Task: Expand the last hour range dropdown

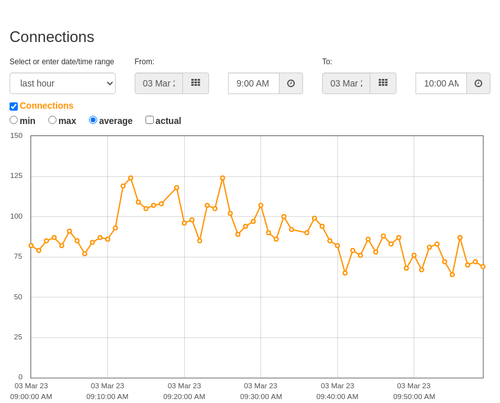Action: 63,83
